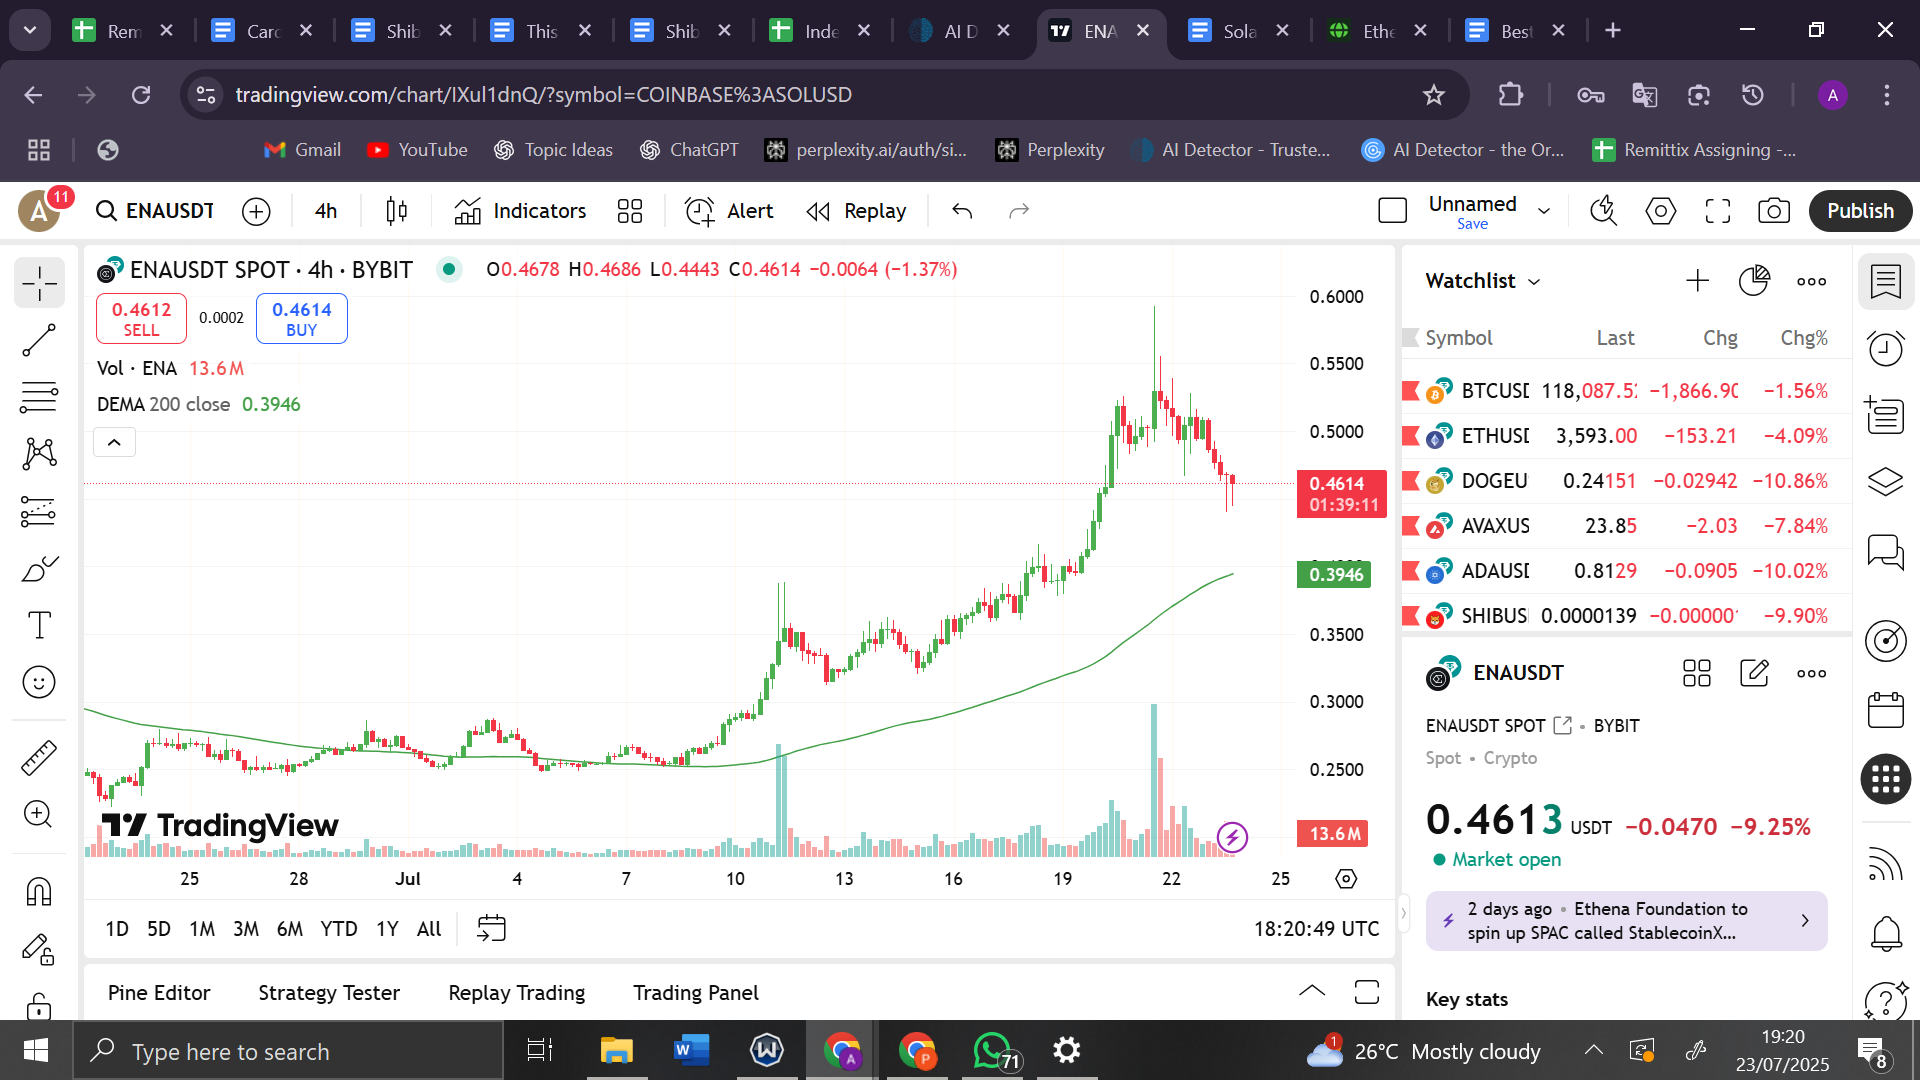Toggle stay in drawing mode
Screen dimensions: 1920x1080
[x=39, y=948]
